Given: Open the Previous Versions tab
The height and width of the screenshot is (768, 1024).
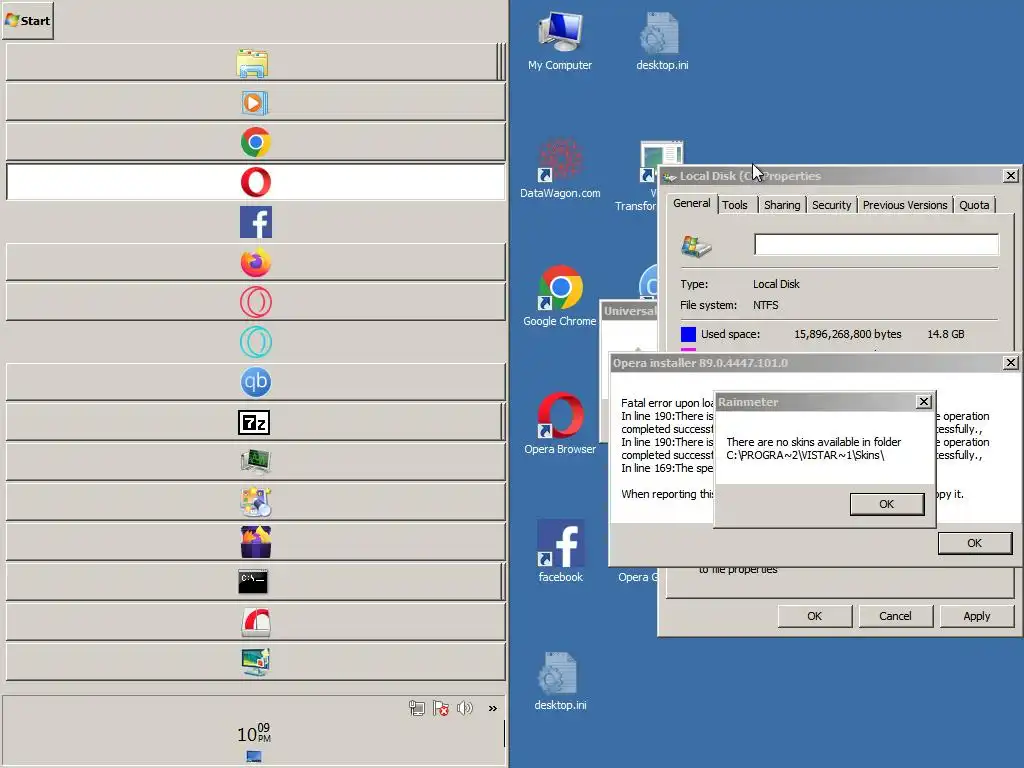Looking at the screenshot, I should pos(904,205).
